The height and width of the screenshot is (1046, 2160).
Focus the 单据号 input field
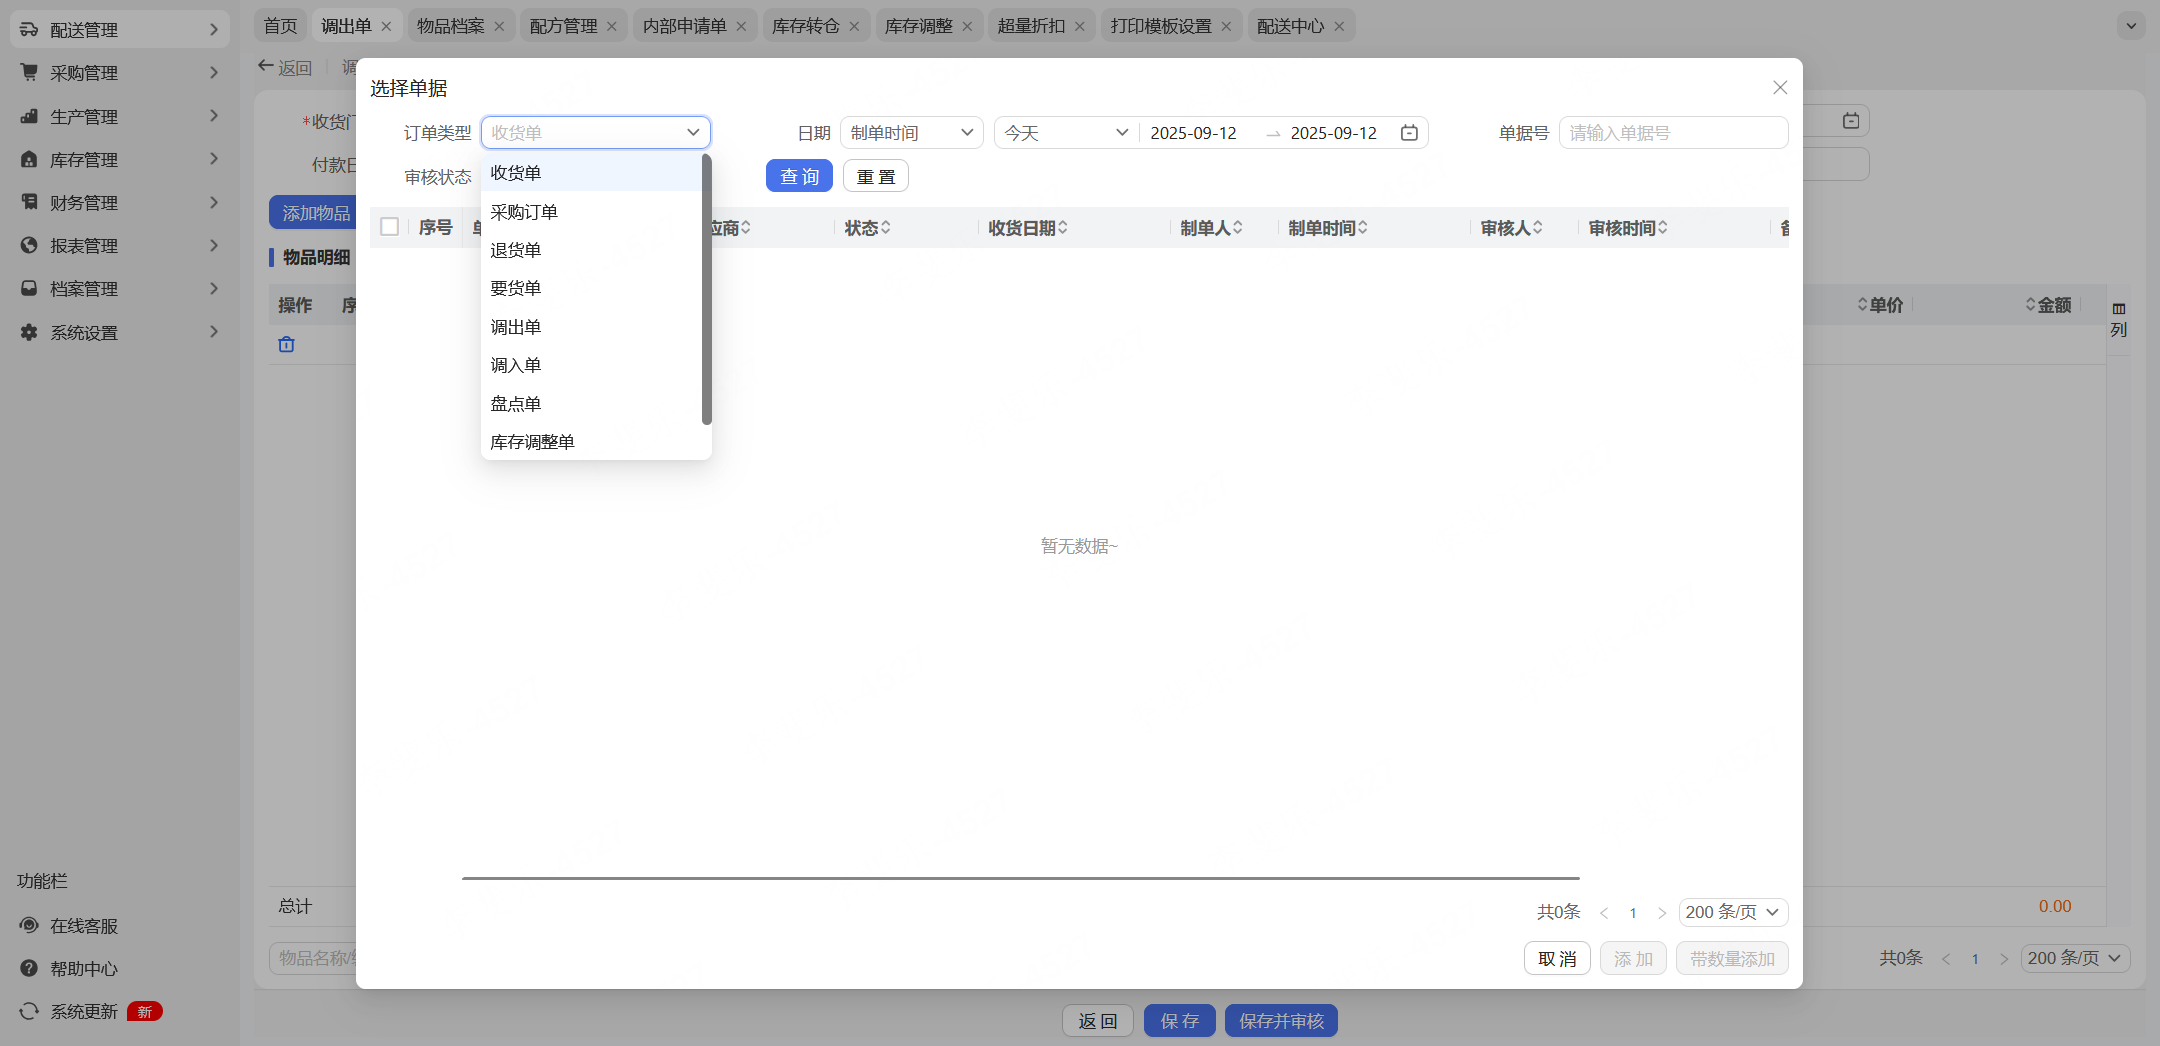coord(1673,133)
